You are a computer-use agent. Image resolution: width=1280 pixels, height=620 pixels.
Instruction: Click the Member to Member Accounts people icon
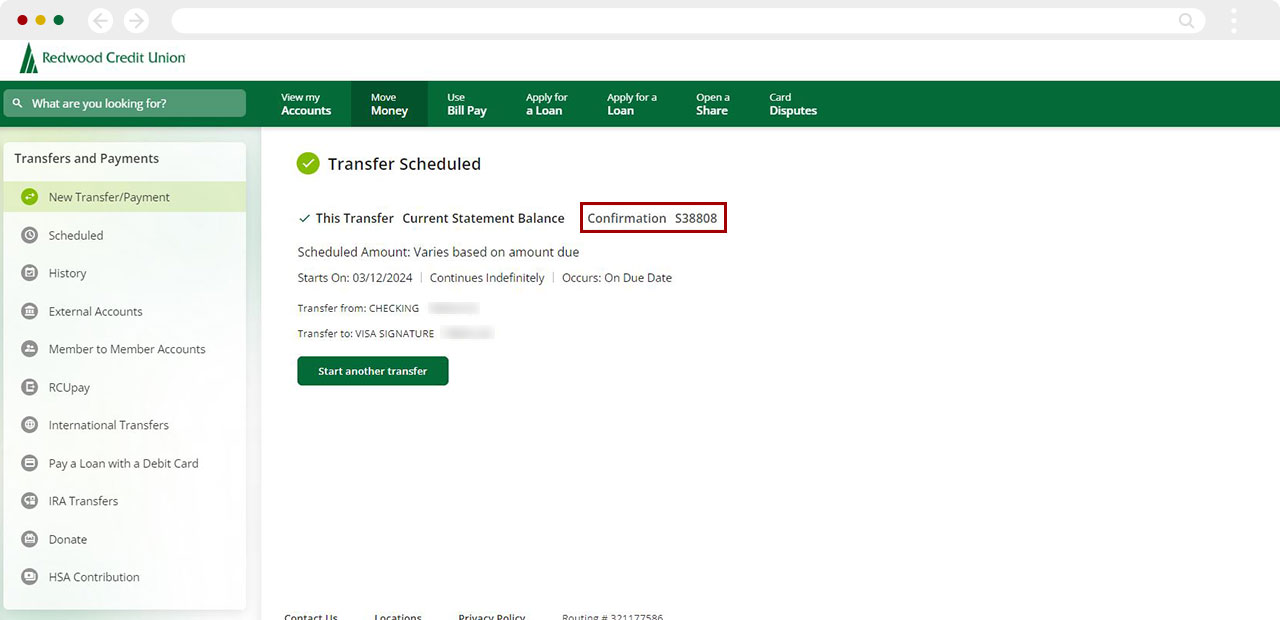pos(29,349)
